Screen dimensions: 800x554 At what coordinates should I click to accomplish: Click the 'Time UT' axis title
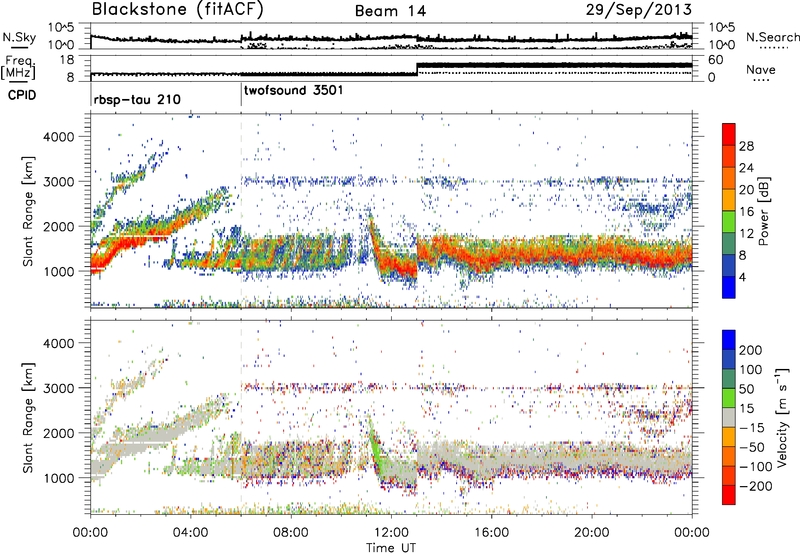coord(391,547)
